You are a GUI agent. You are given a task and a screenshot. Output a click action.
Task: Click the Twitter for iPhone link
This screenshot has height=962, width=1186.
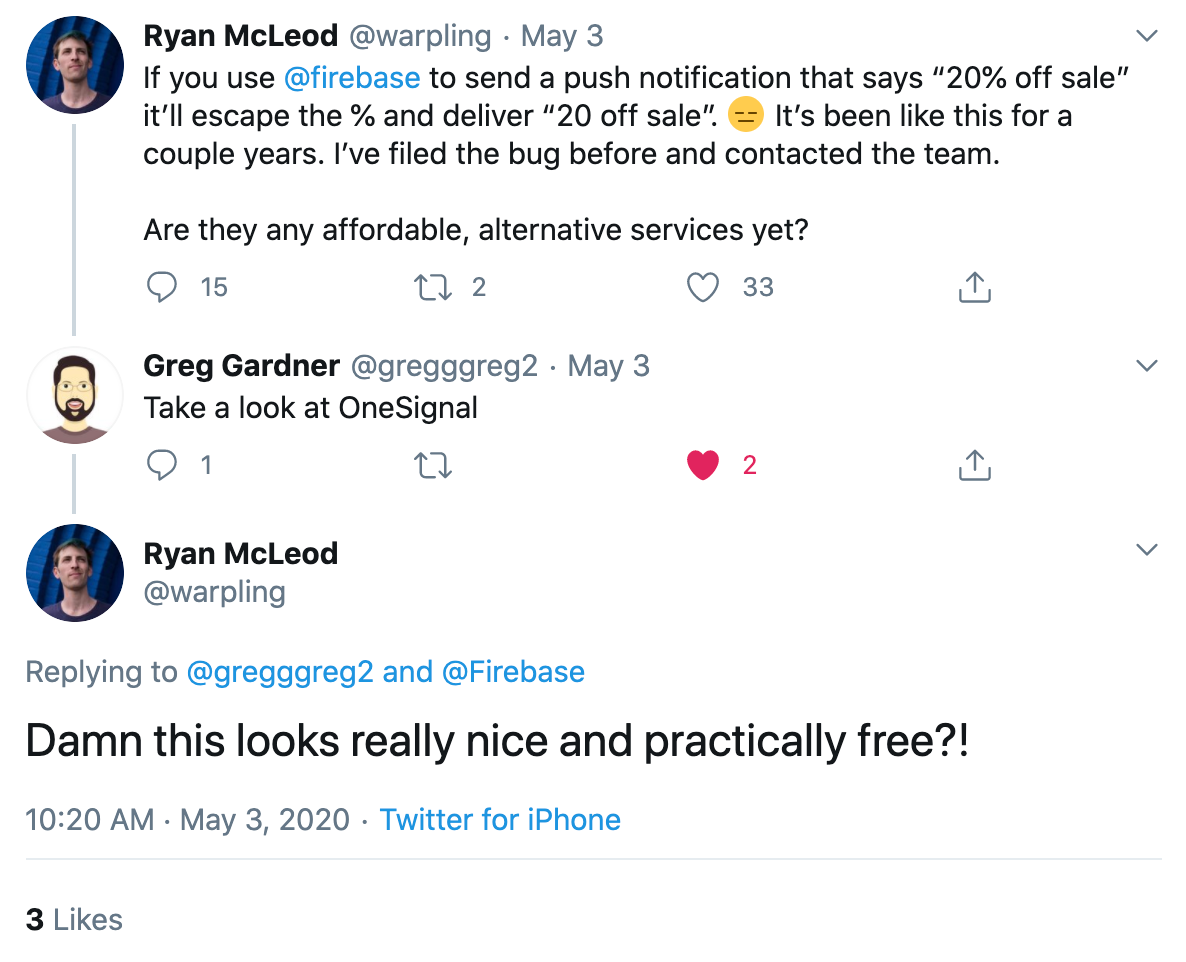(x=500, y=820)
